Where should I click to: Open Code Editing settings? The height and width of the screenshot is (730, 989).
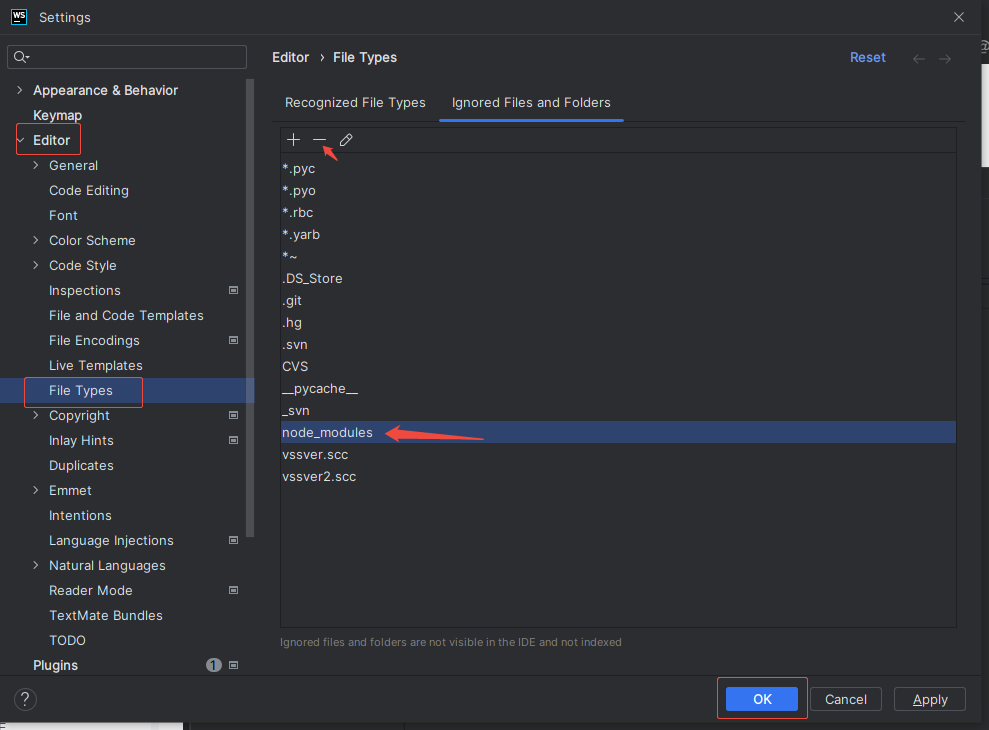tap(89, 191)
